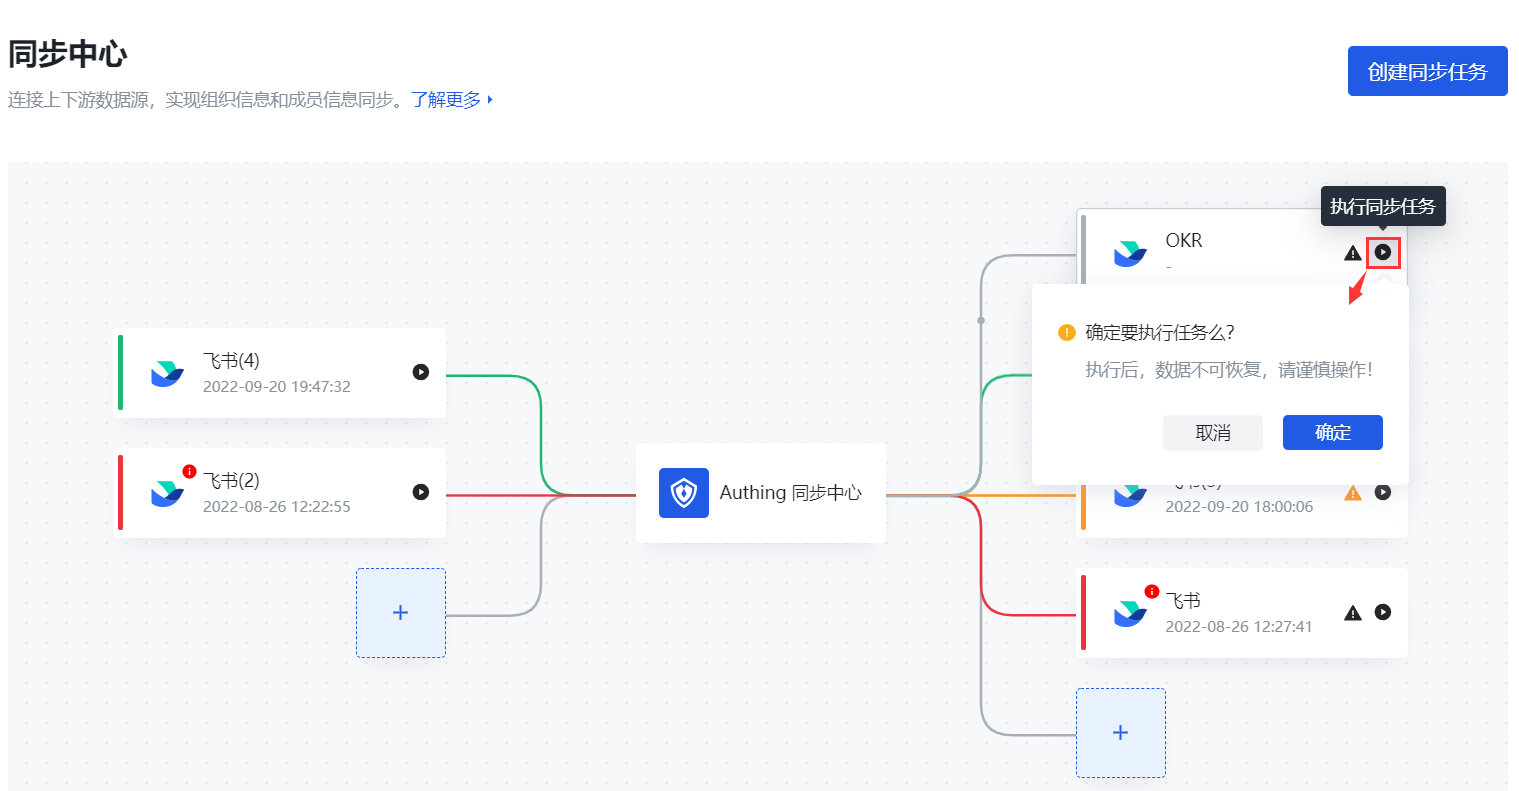Add upstream data source with left plus box
The height and width of the screenshot is (791, 1519).
[x=400, y=613]
